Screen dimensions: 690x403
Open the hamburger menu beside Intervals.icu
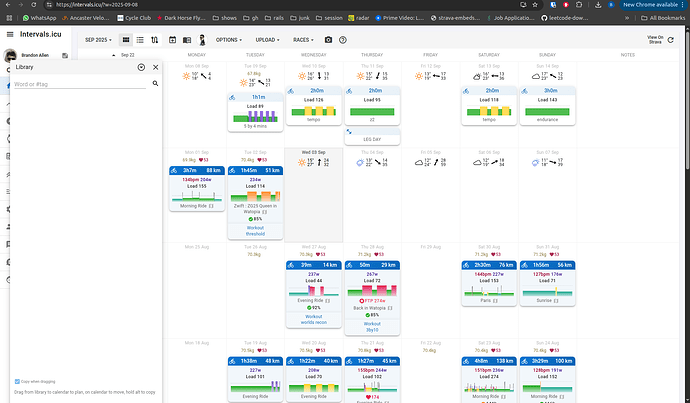tap(10, 34)
